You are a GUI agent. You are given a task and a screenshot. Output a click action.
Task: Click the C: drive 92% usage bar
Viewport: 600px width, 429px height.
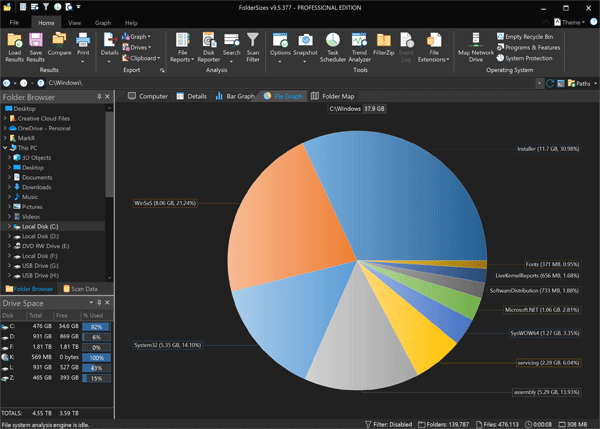point(96,326)
